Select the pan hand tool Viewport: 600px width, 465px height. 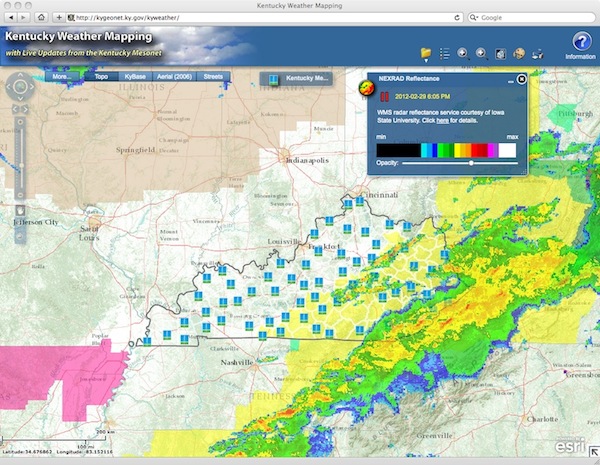[20, 210]
